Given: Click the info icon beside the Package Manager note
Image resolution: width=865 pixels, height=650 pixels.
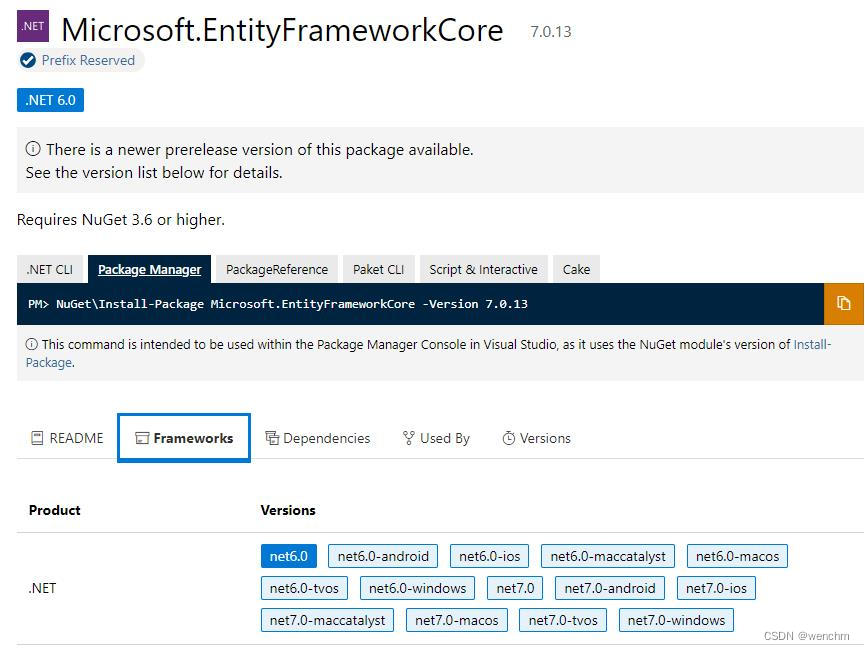Looking at the screenshot, I should tap(31, 344).
